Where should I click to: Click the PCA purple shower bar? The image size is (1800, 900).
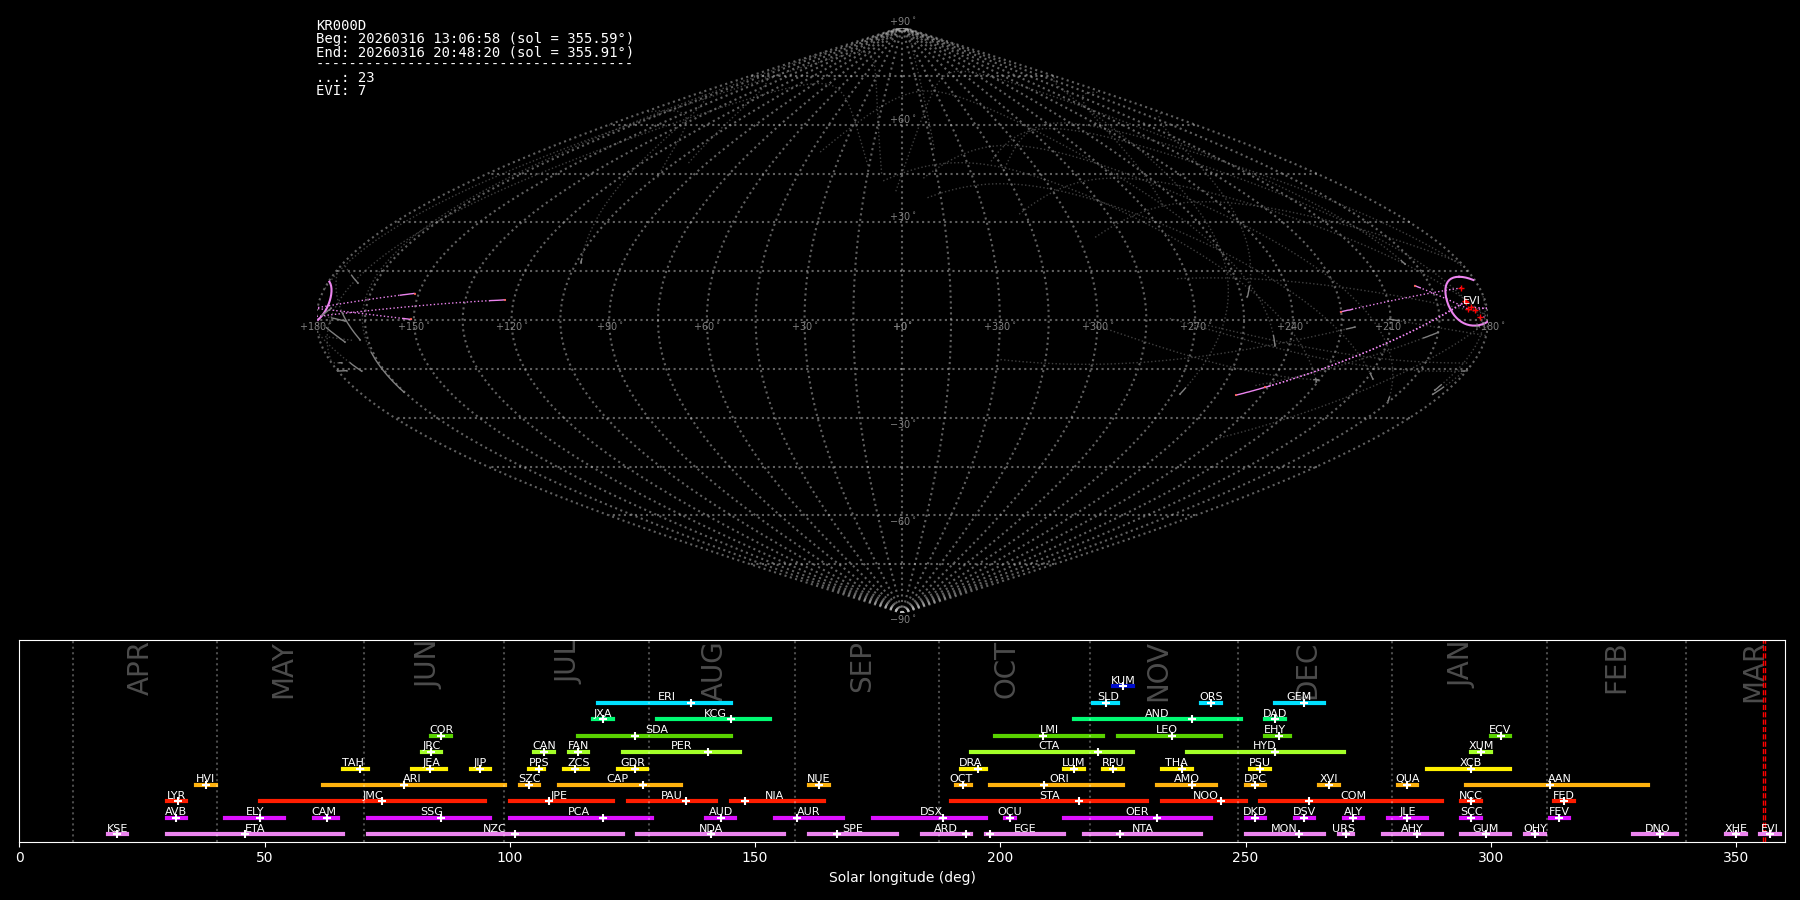580,818
